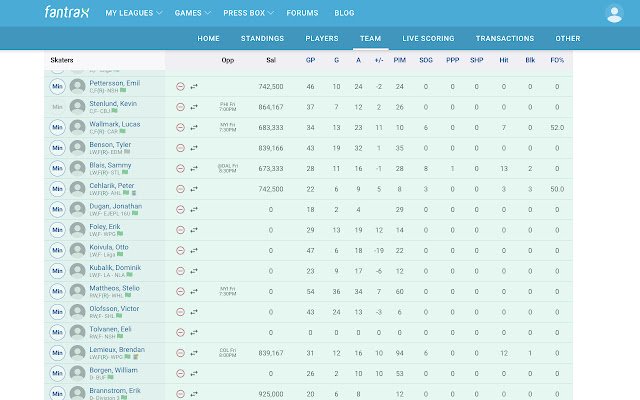Expand the GAMES dropdown
Viewport: 640px width, 400px height.
tap(192, 13)
